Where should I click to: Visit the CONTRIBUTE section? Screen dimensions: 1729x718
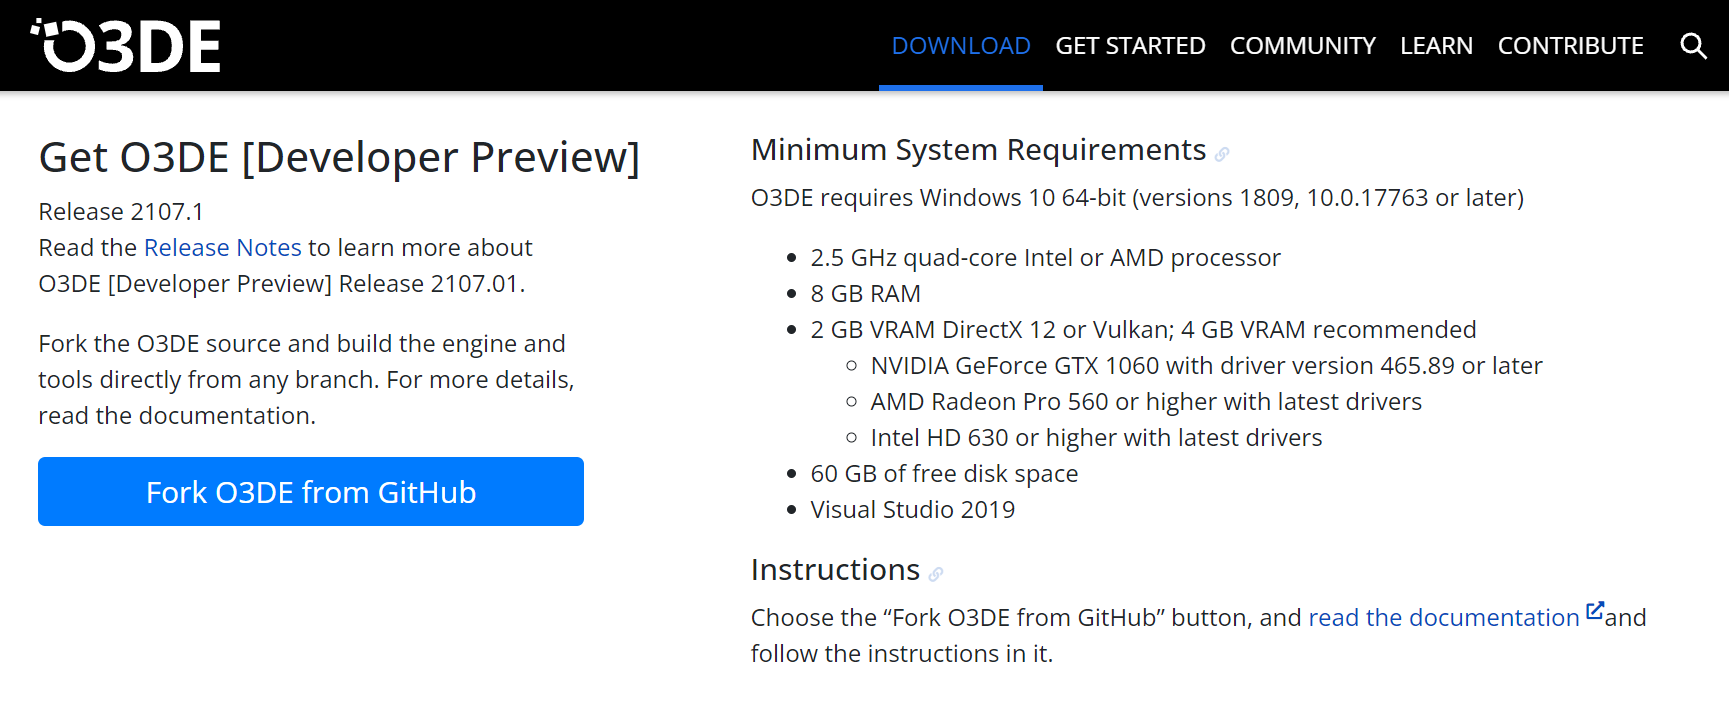pyautogui.click(x=1570, y=45)
